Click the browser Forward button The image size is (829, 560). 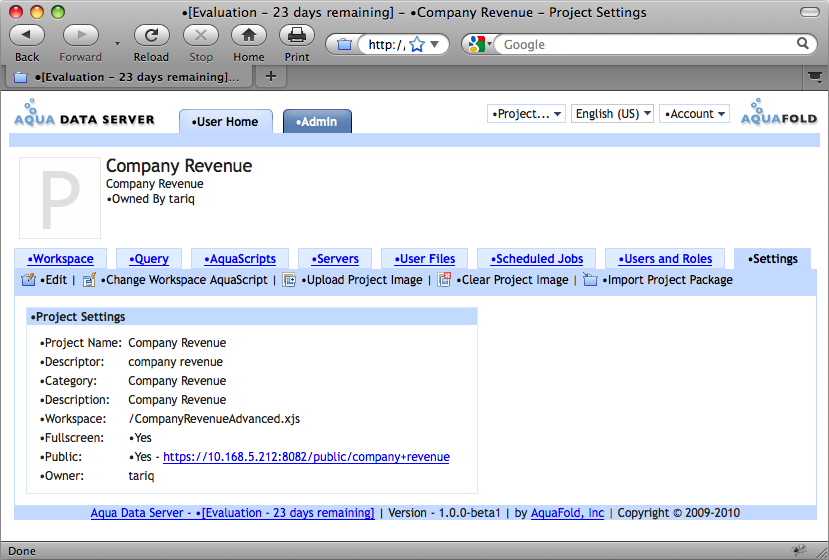click(x=80, y=35)
